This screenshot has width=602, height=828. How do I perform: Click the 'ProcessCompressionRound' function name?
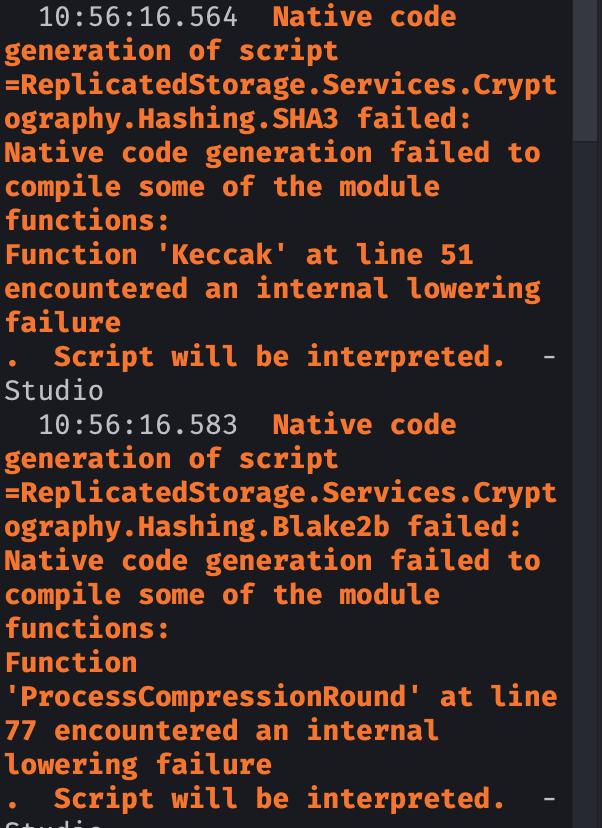[x=203, y=697]
